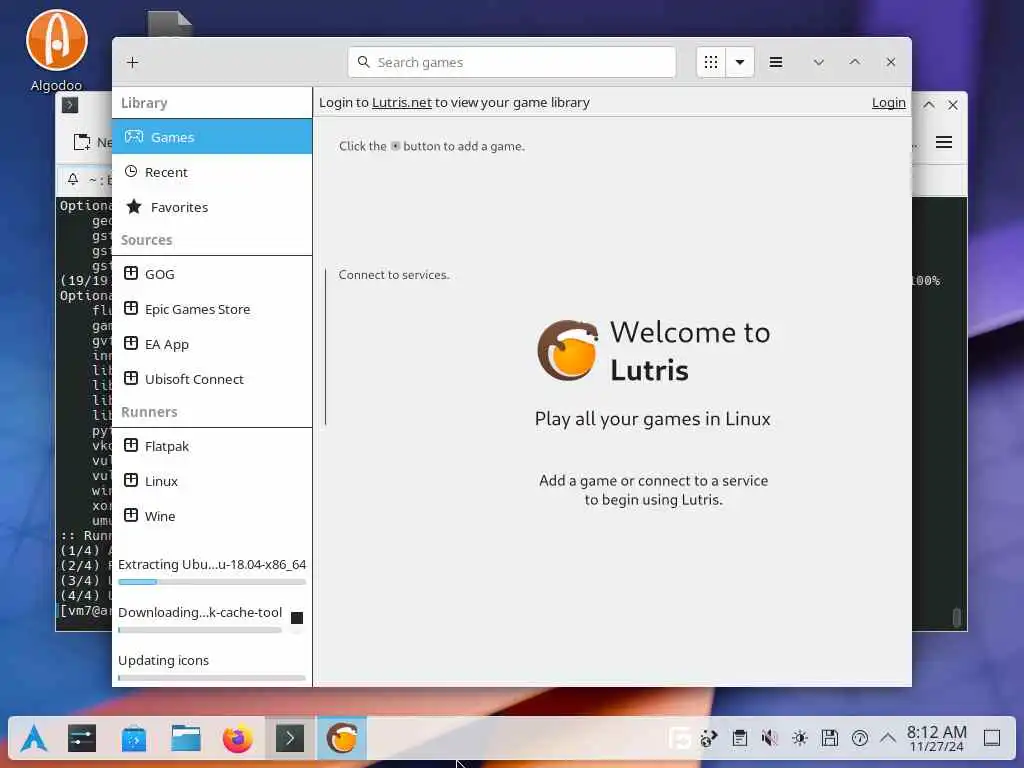Viewport: 1024px width, 768px height.
Task: Click the clock icon beside Recent
Action: coord(131,171)
